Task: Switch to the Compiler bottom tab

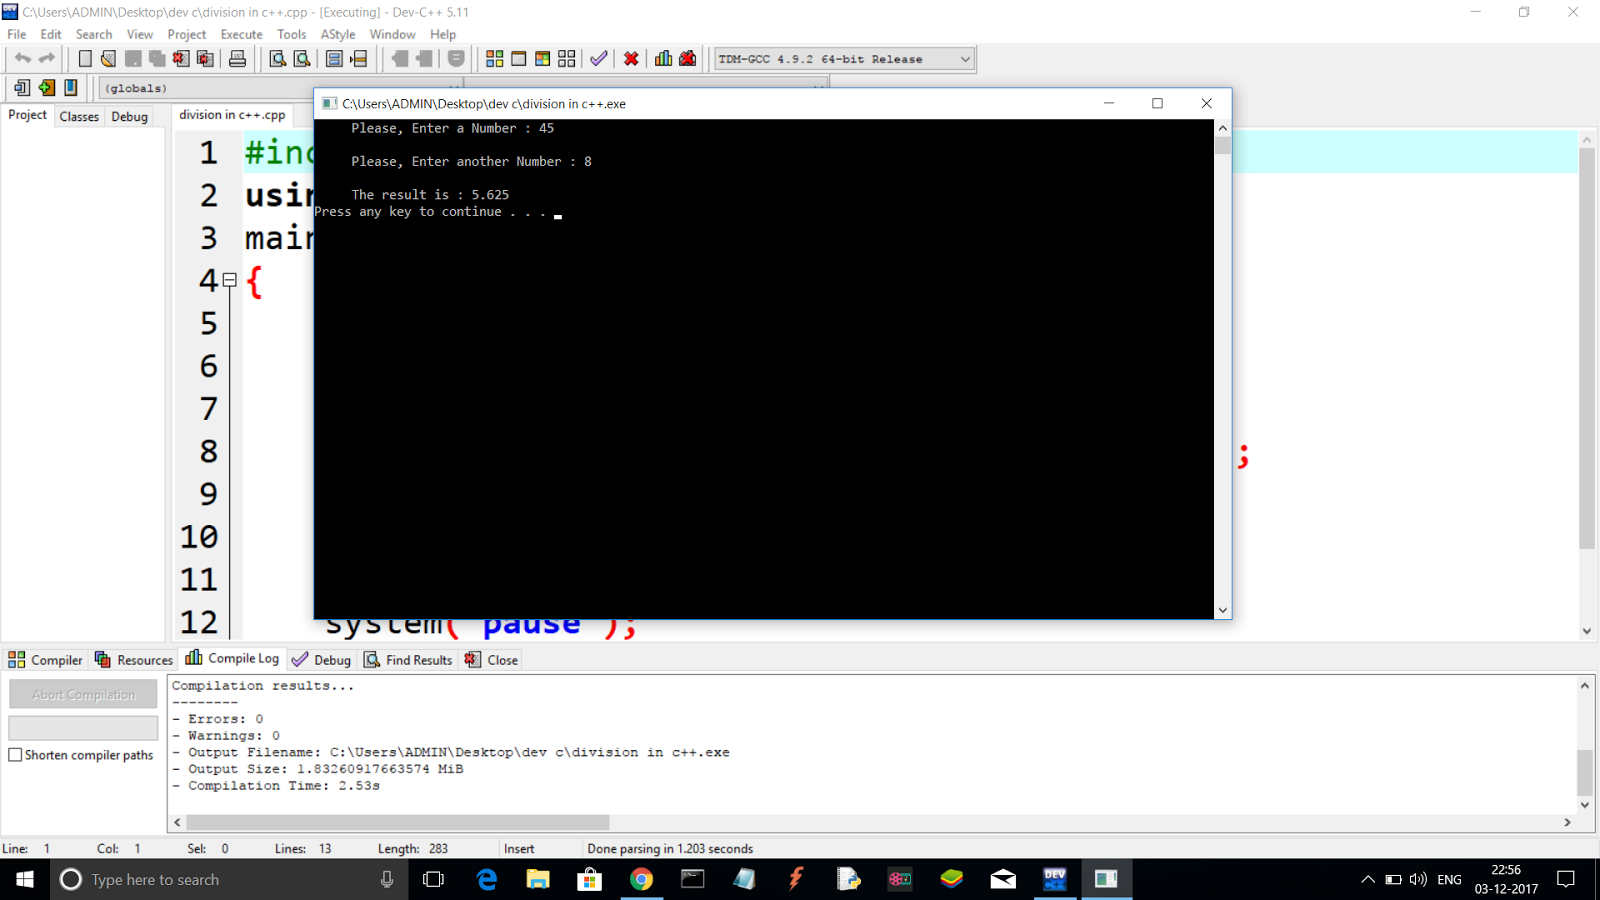Action: (x=45, y=660)
